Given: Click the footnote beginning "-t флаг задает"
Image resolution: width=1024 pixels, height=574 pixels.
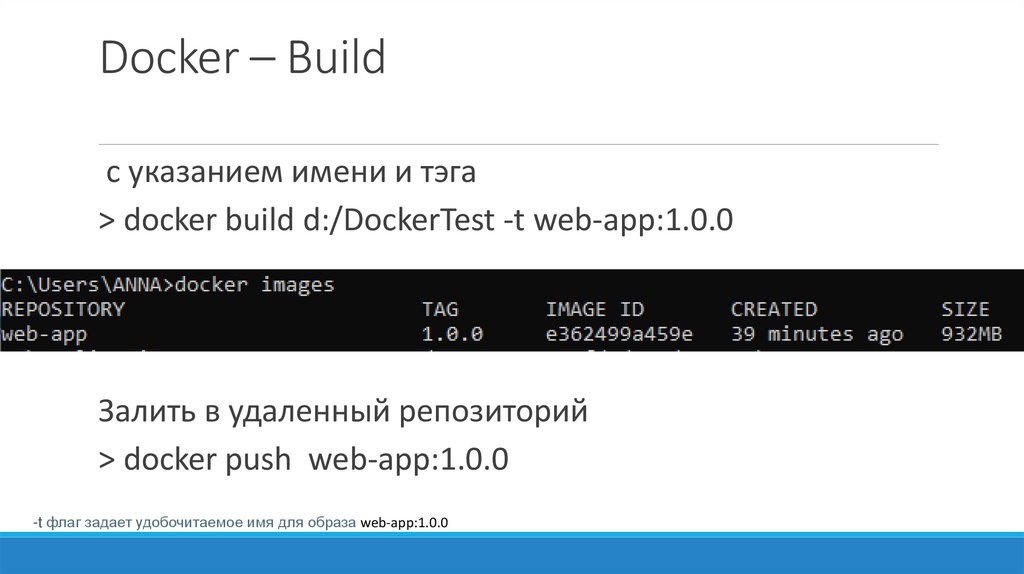Looking at the screenshot, I should [x=195, y=523].
